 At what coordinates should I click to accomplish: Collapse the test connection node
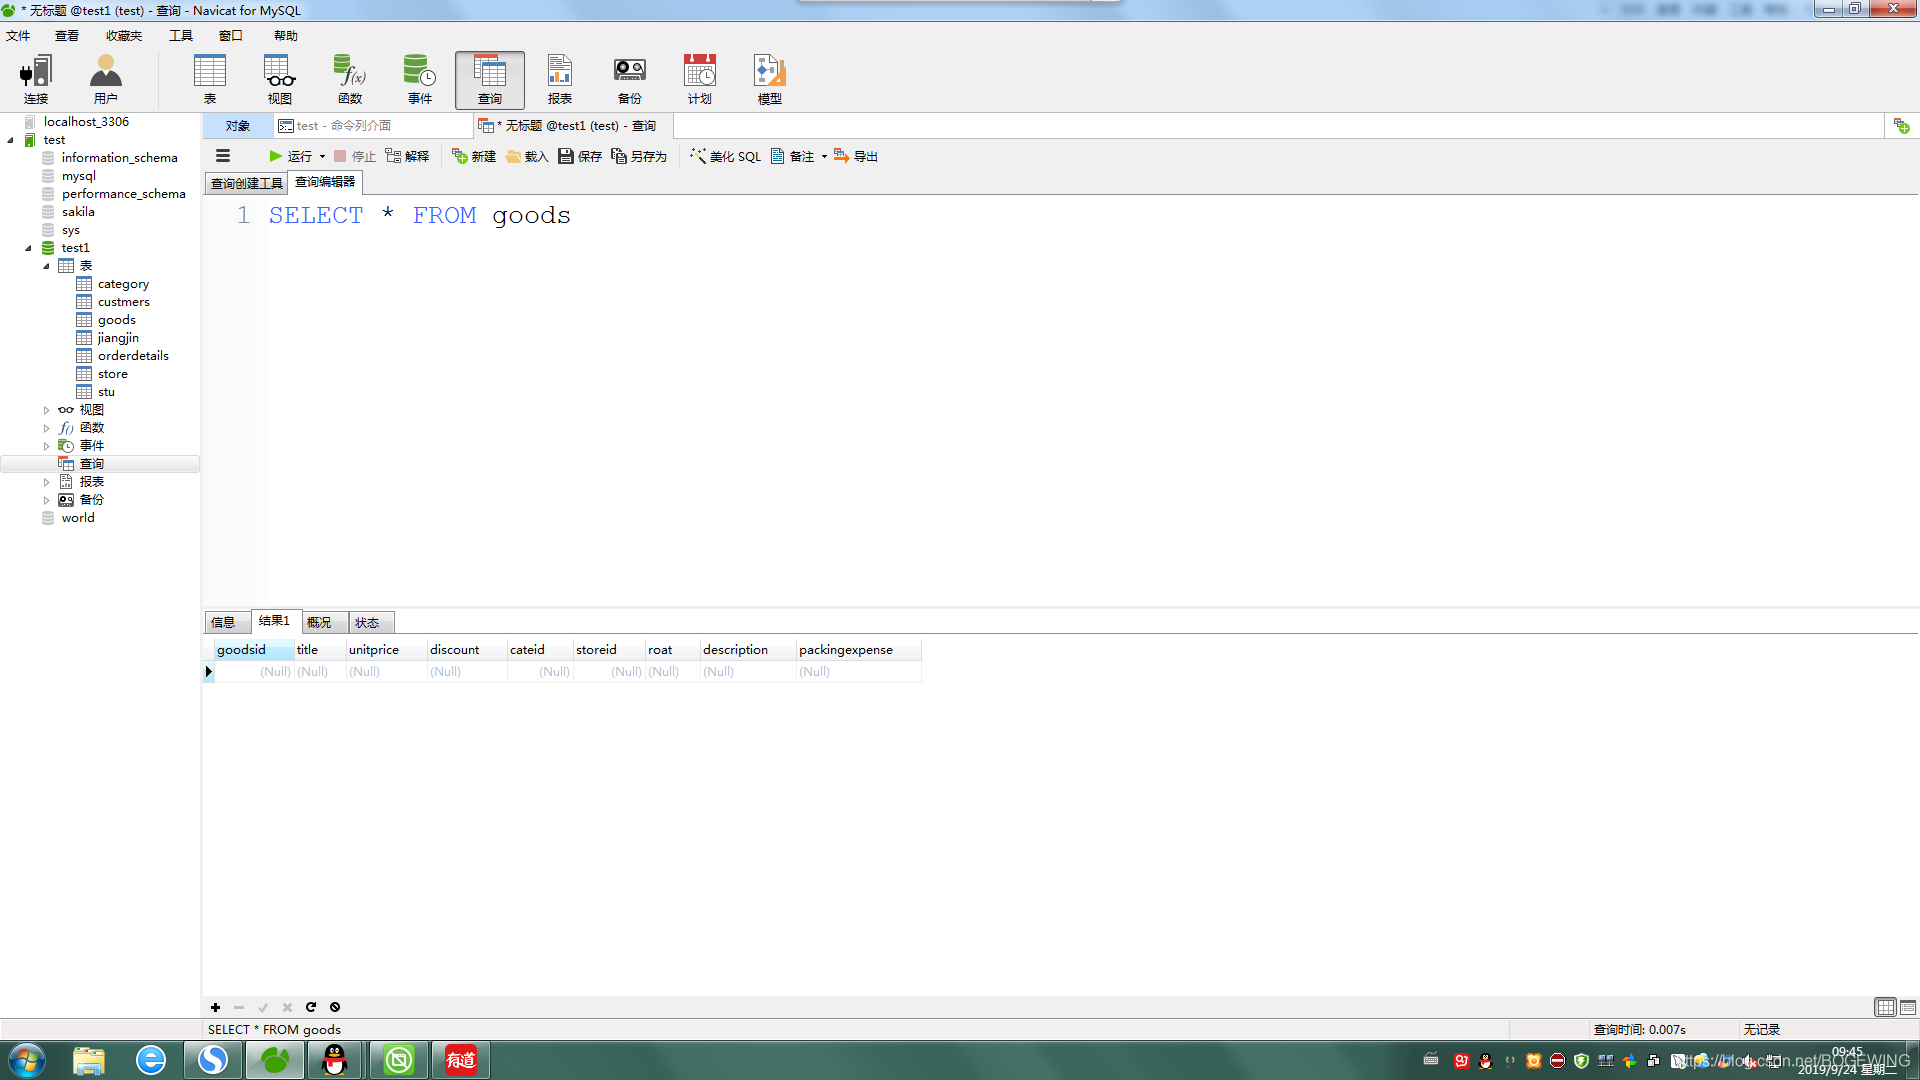point(10,140)
